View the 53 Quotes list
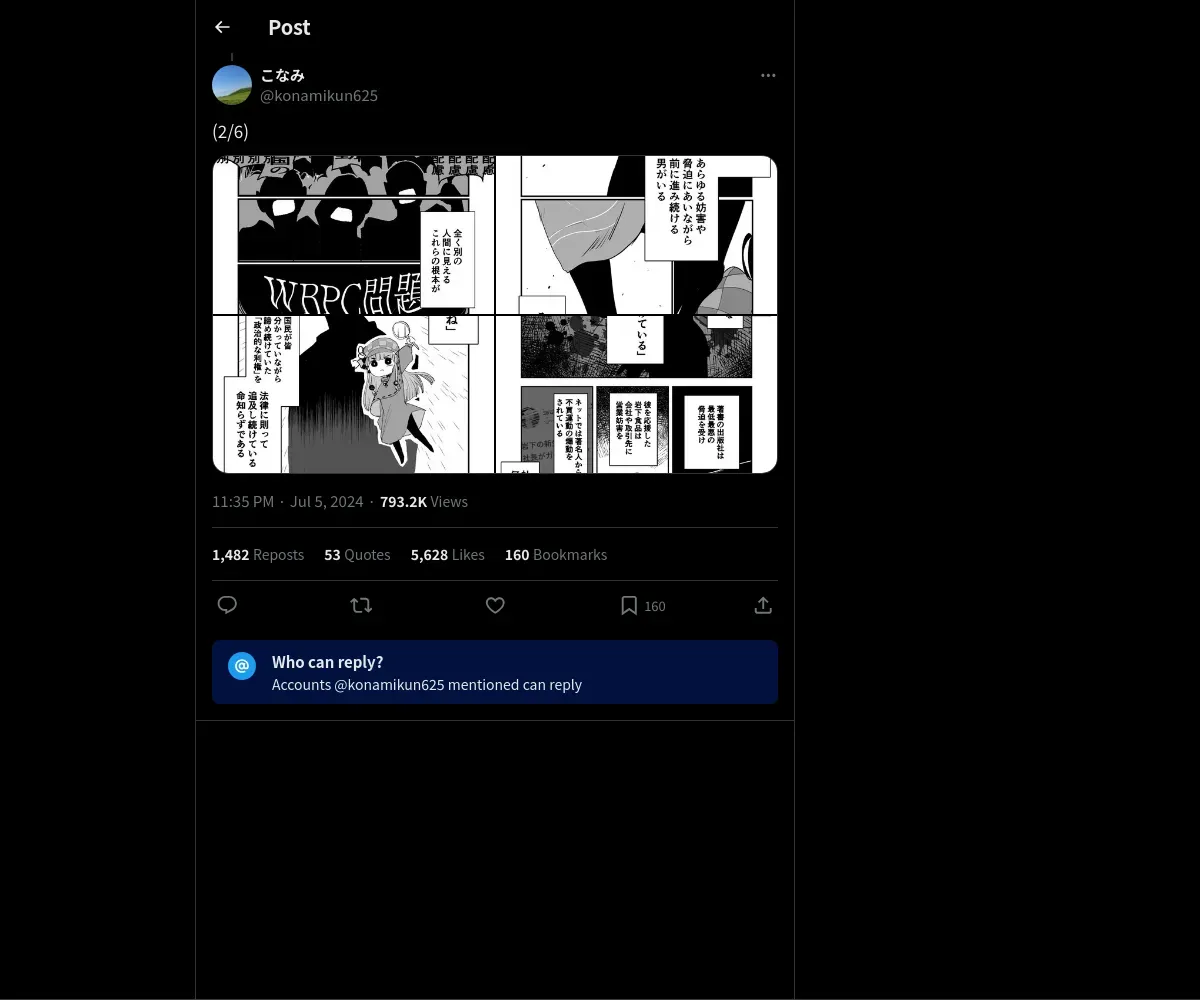Screen dimensions: 1200x1000 357,554
